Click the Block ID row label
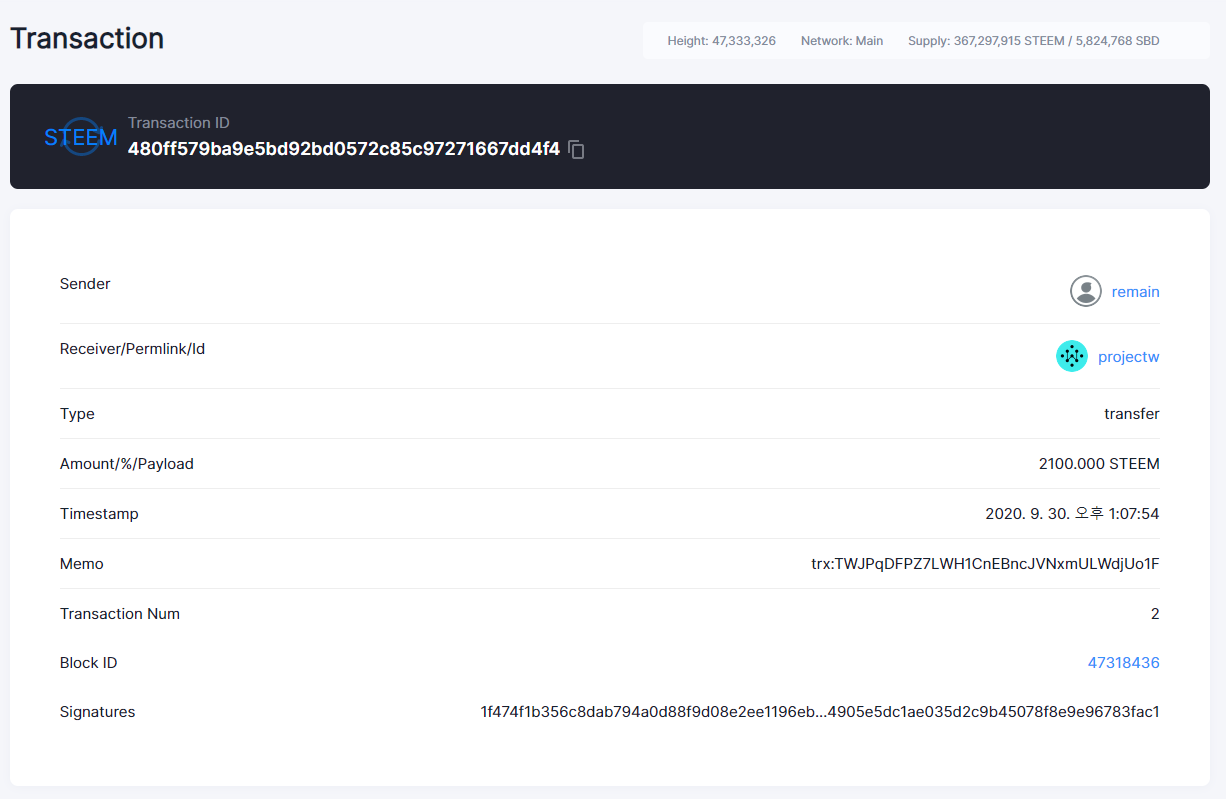 point(89,663)
